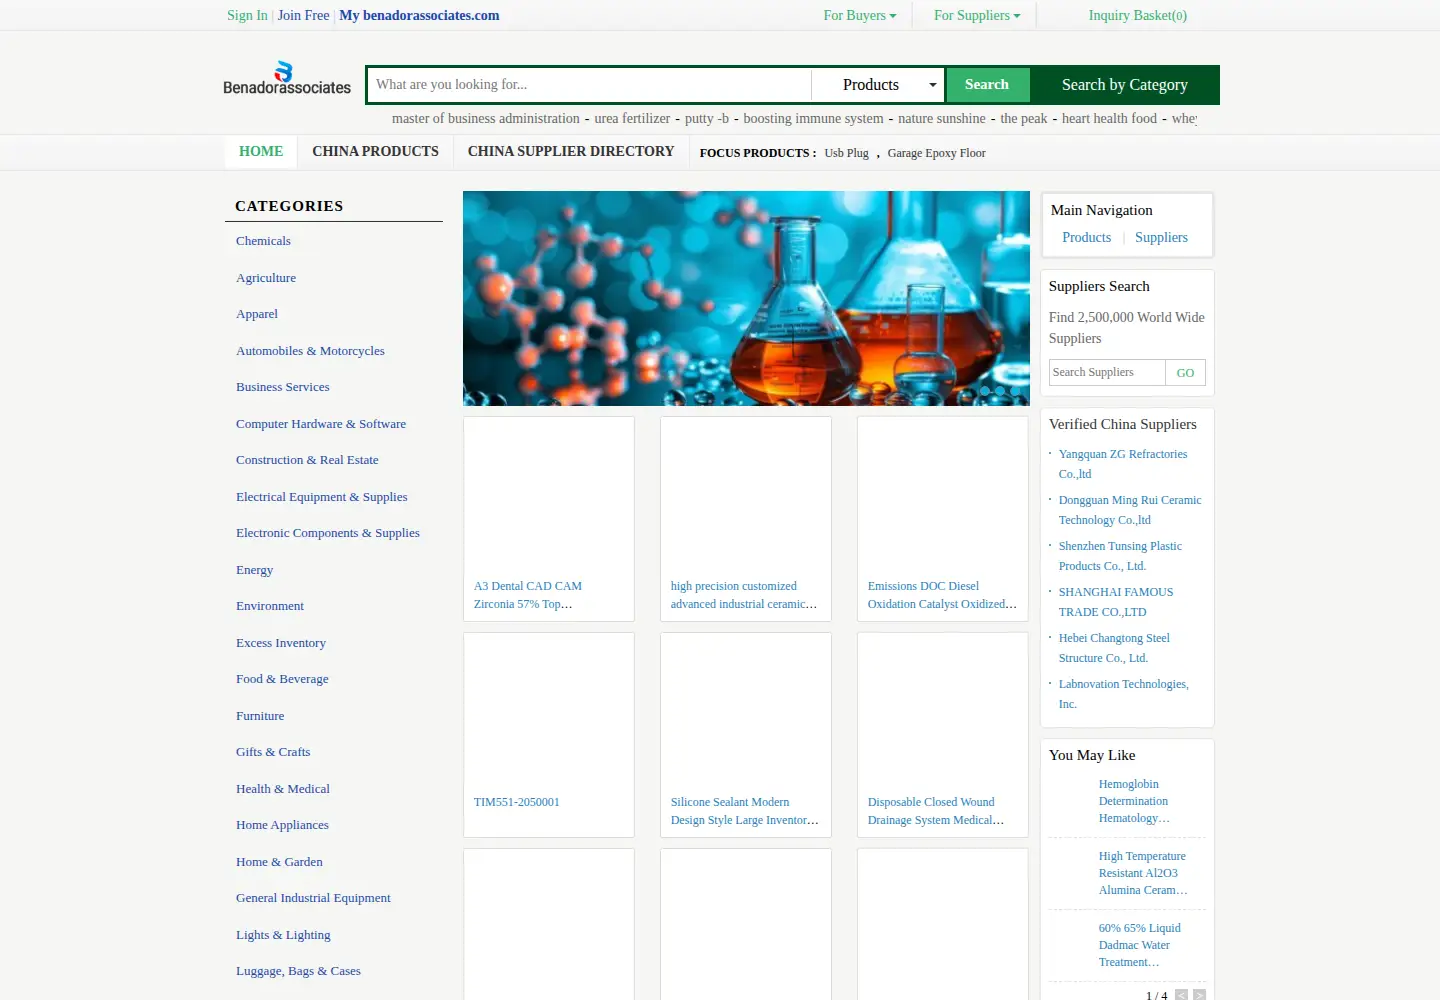Open the TIM551-2050001 product
Screen dimensions: 1440x1000
[517, 802]
